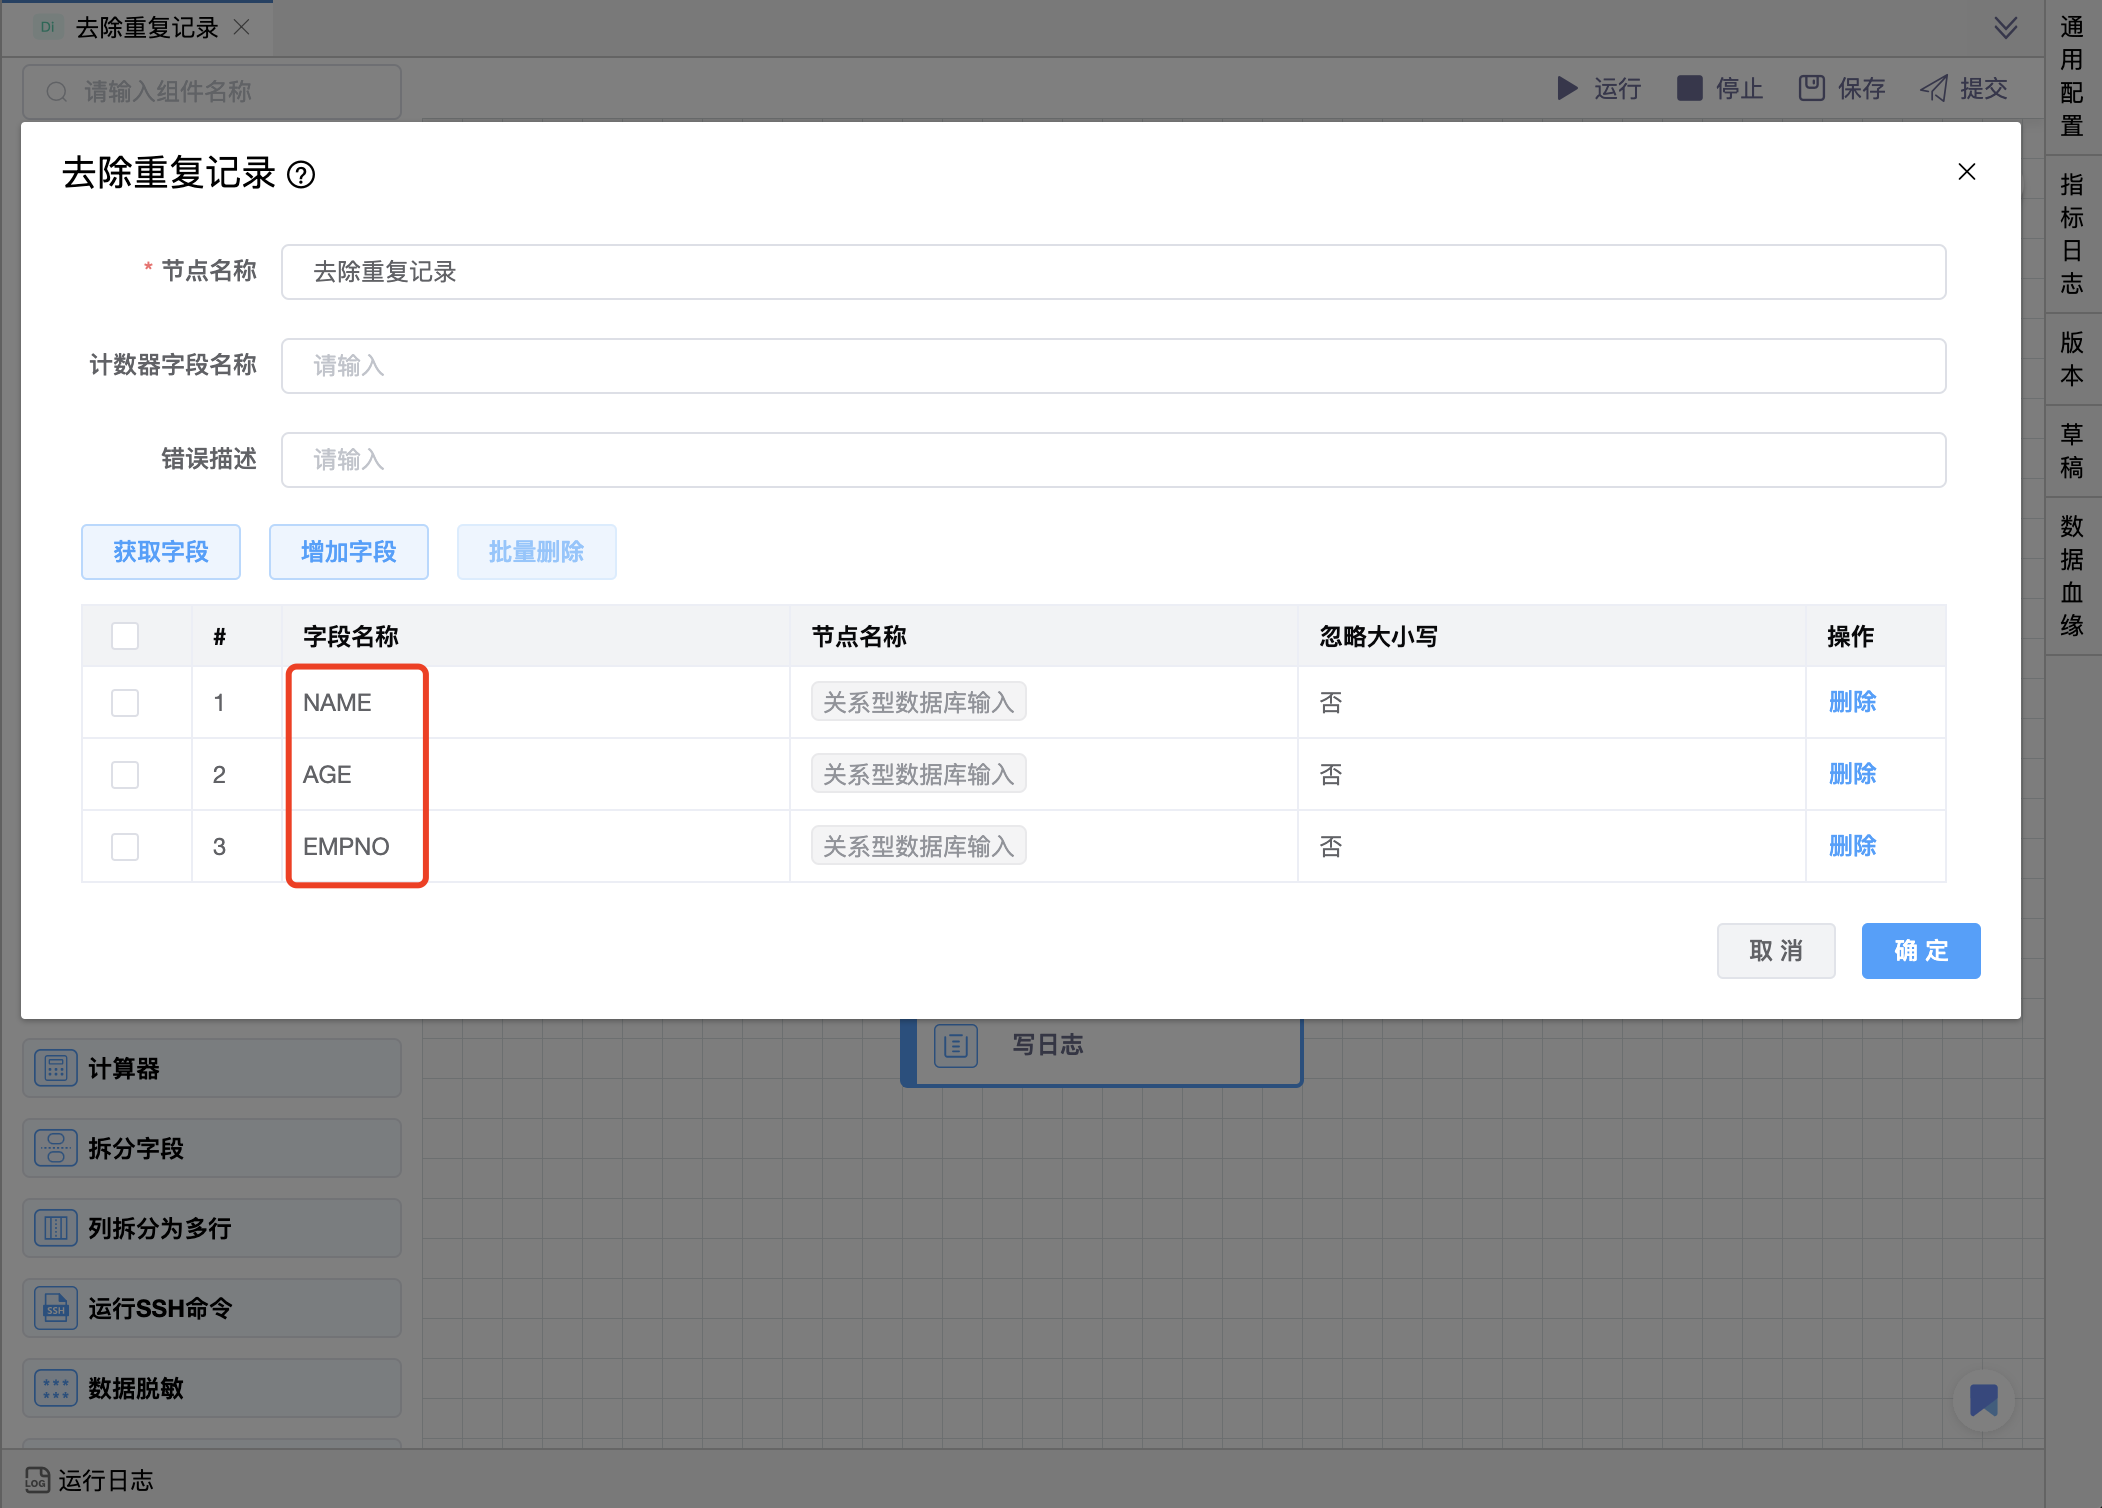The width and height of the screenshot is (2102, 1508).
Task: Open node dropdown for AGE row
Action: coord(918,774)
